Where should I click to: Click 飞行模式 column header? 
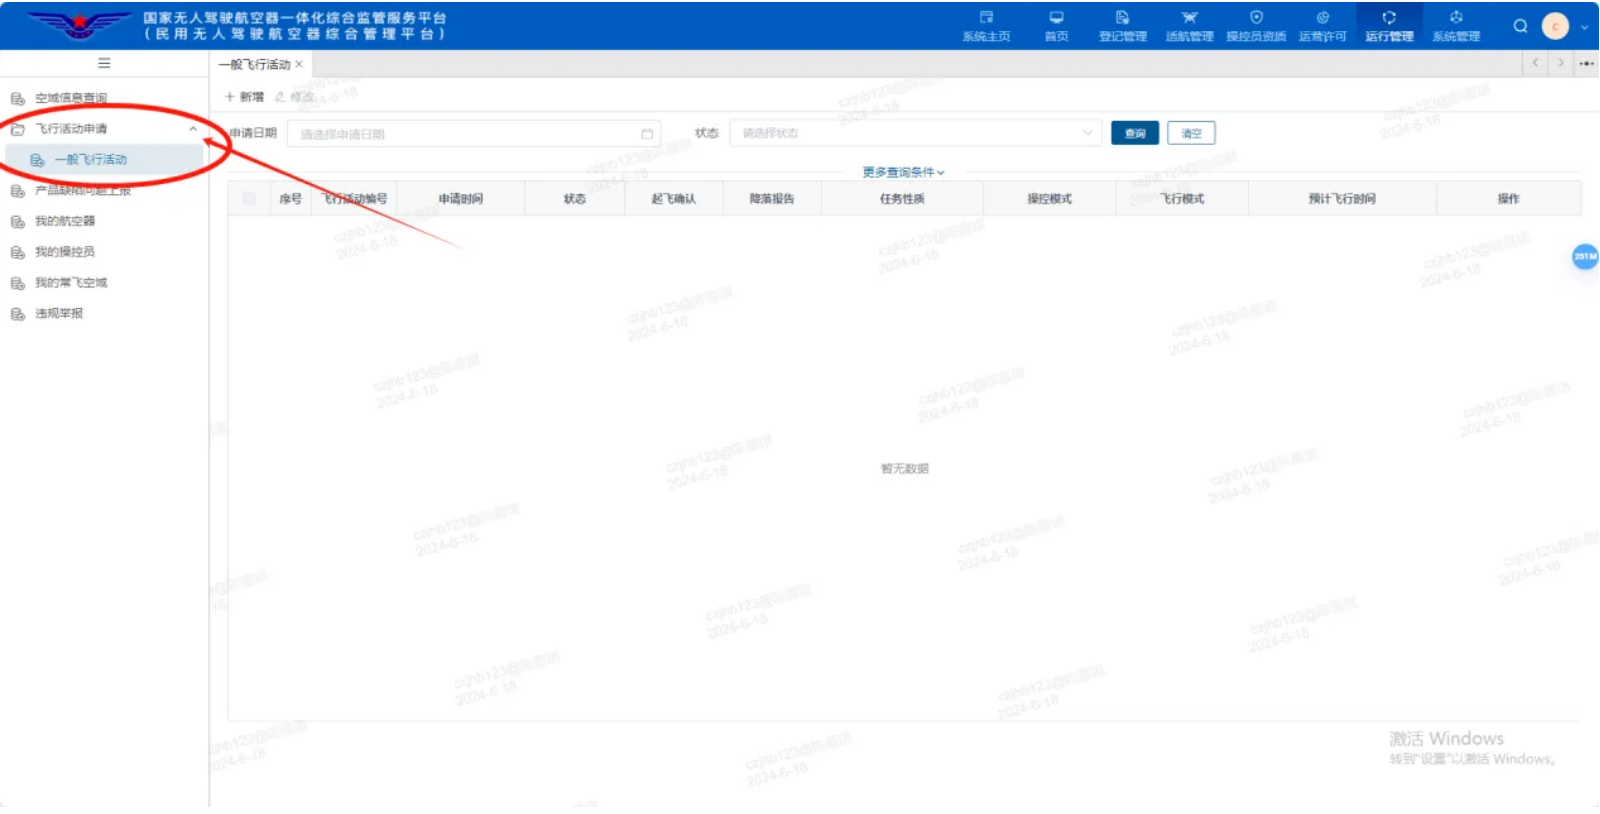(x=1182, y=199)
